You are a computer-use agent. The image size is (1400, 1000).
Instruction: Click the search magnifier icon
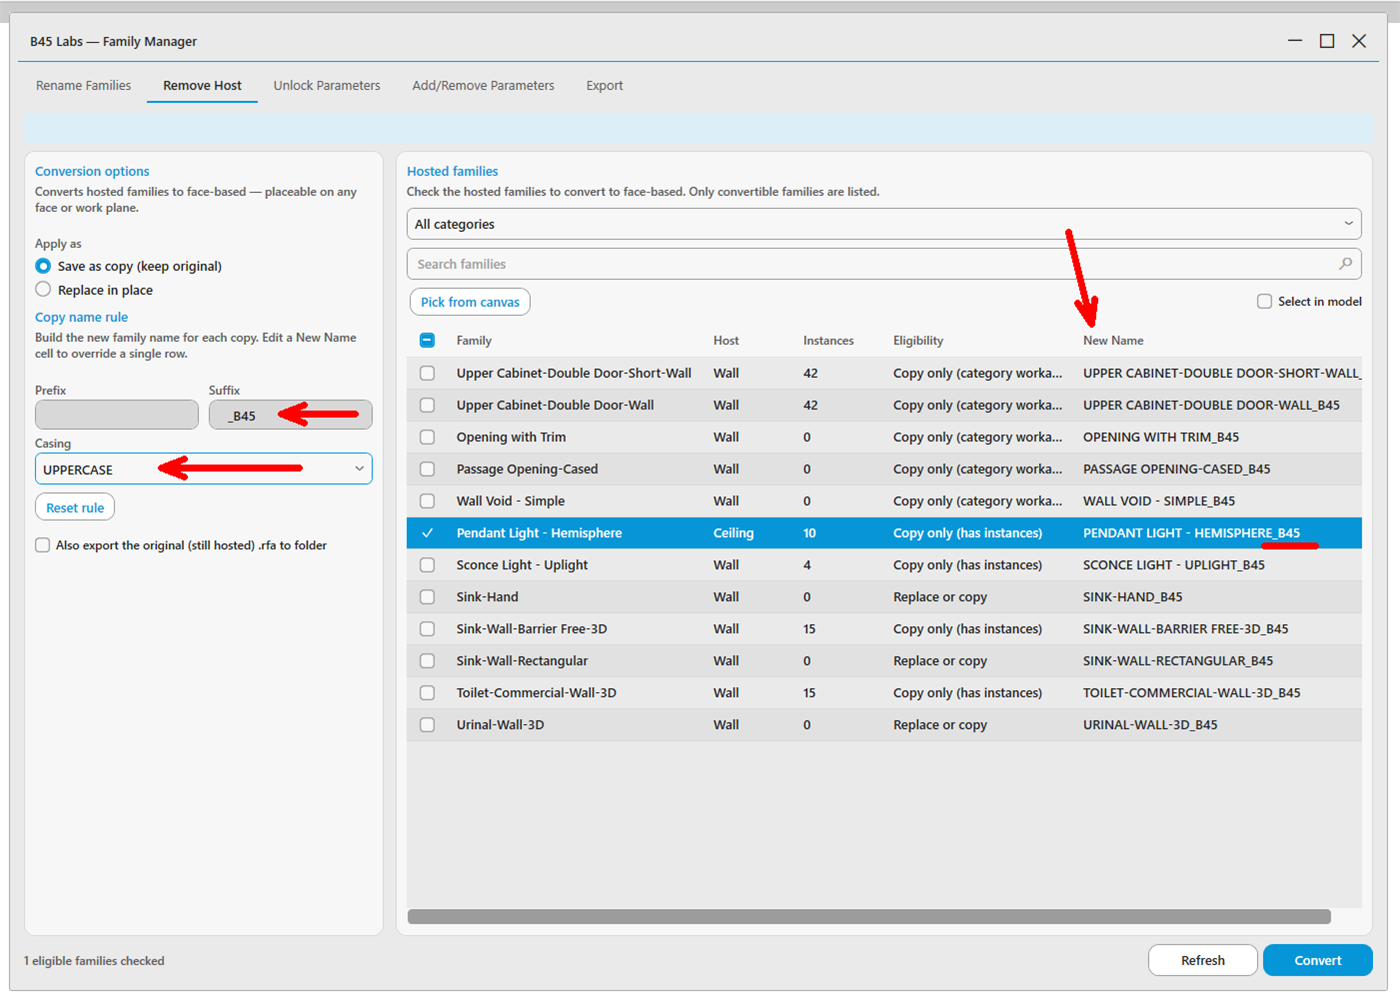coord(1345,264)
